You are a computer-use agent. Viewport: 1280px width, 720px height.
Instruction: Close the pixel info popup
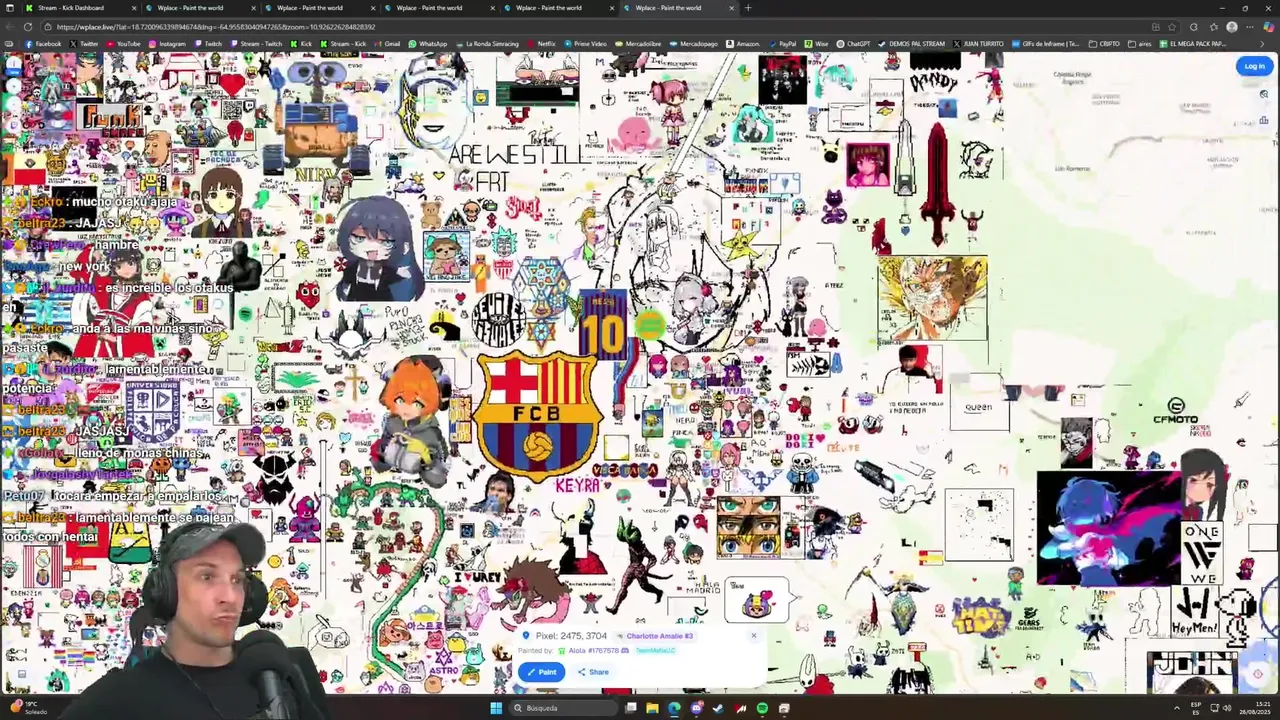coord(754,636)
